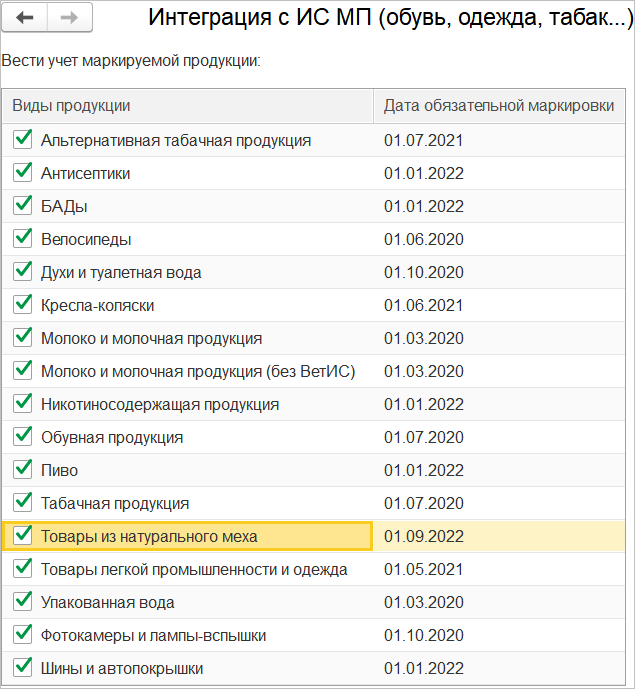635x689 pixels.
Task: Click the Виды продукции column header
Action: 190,106
